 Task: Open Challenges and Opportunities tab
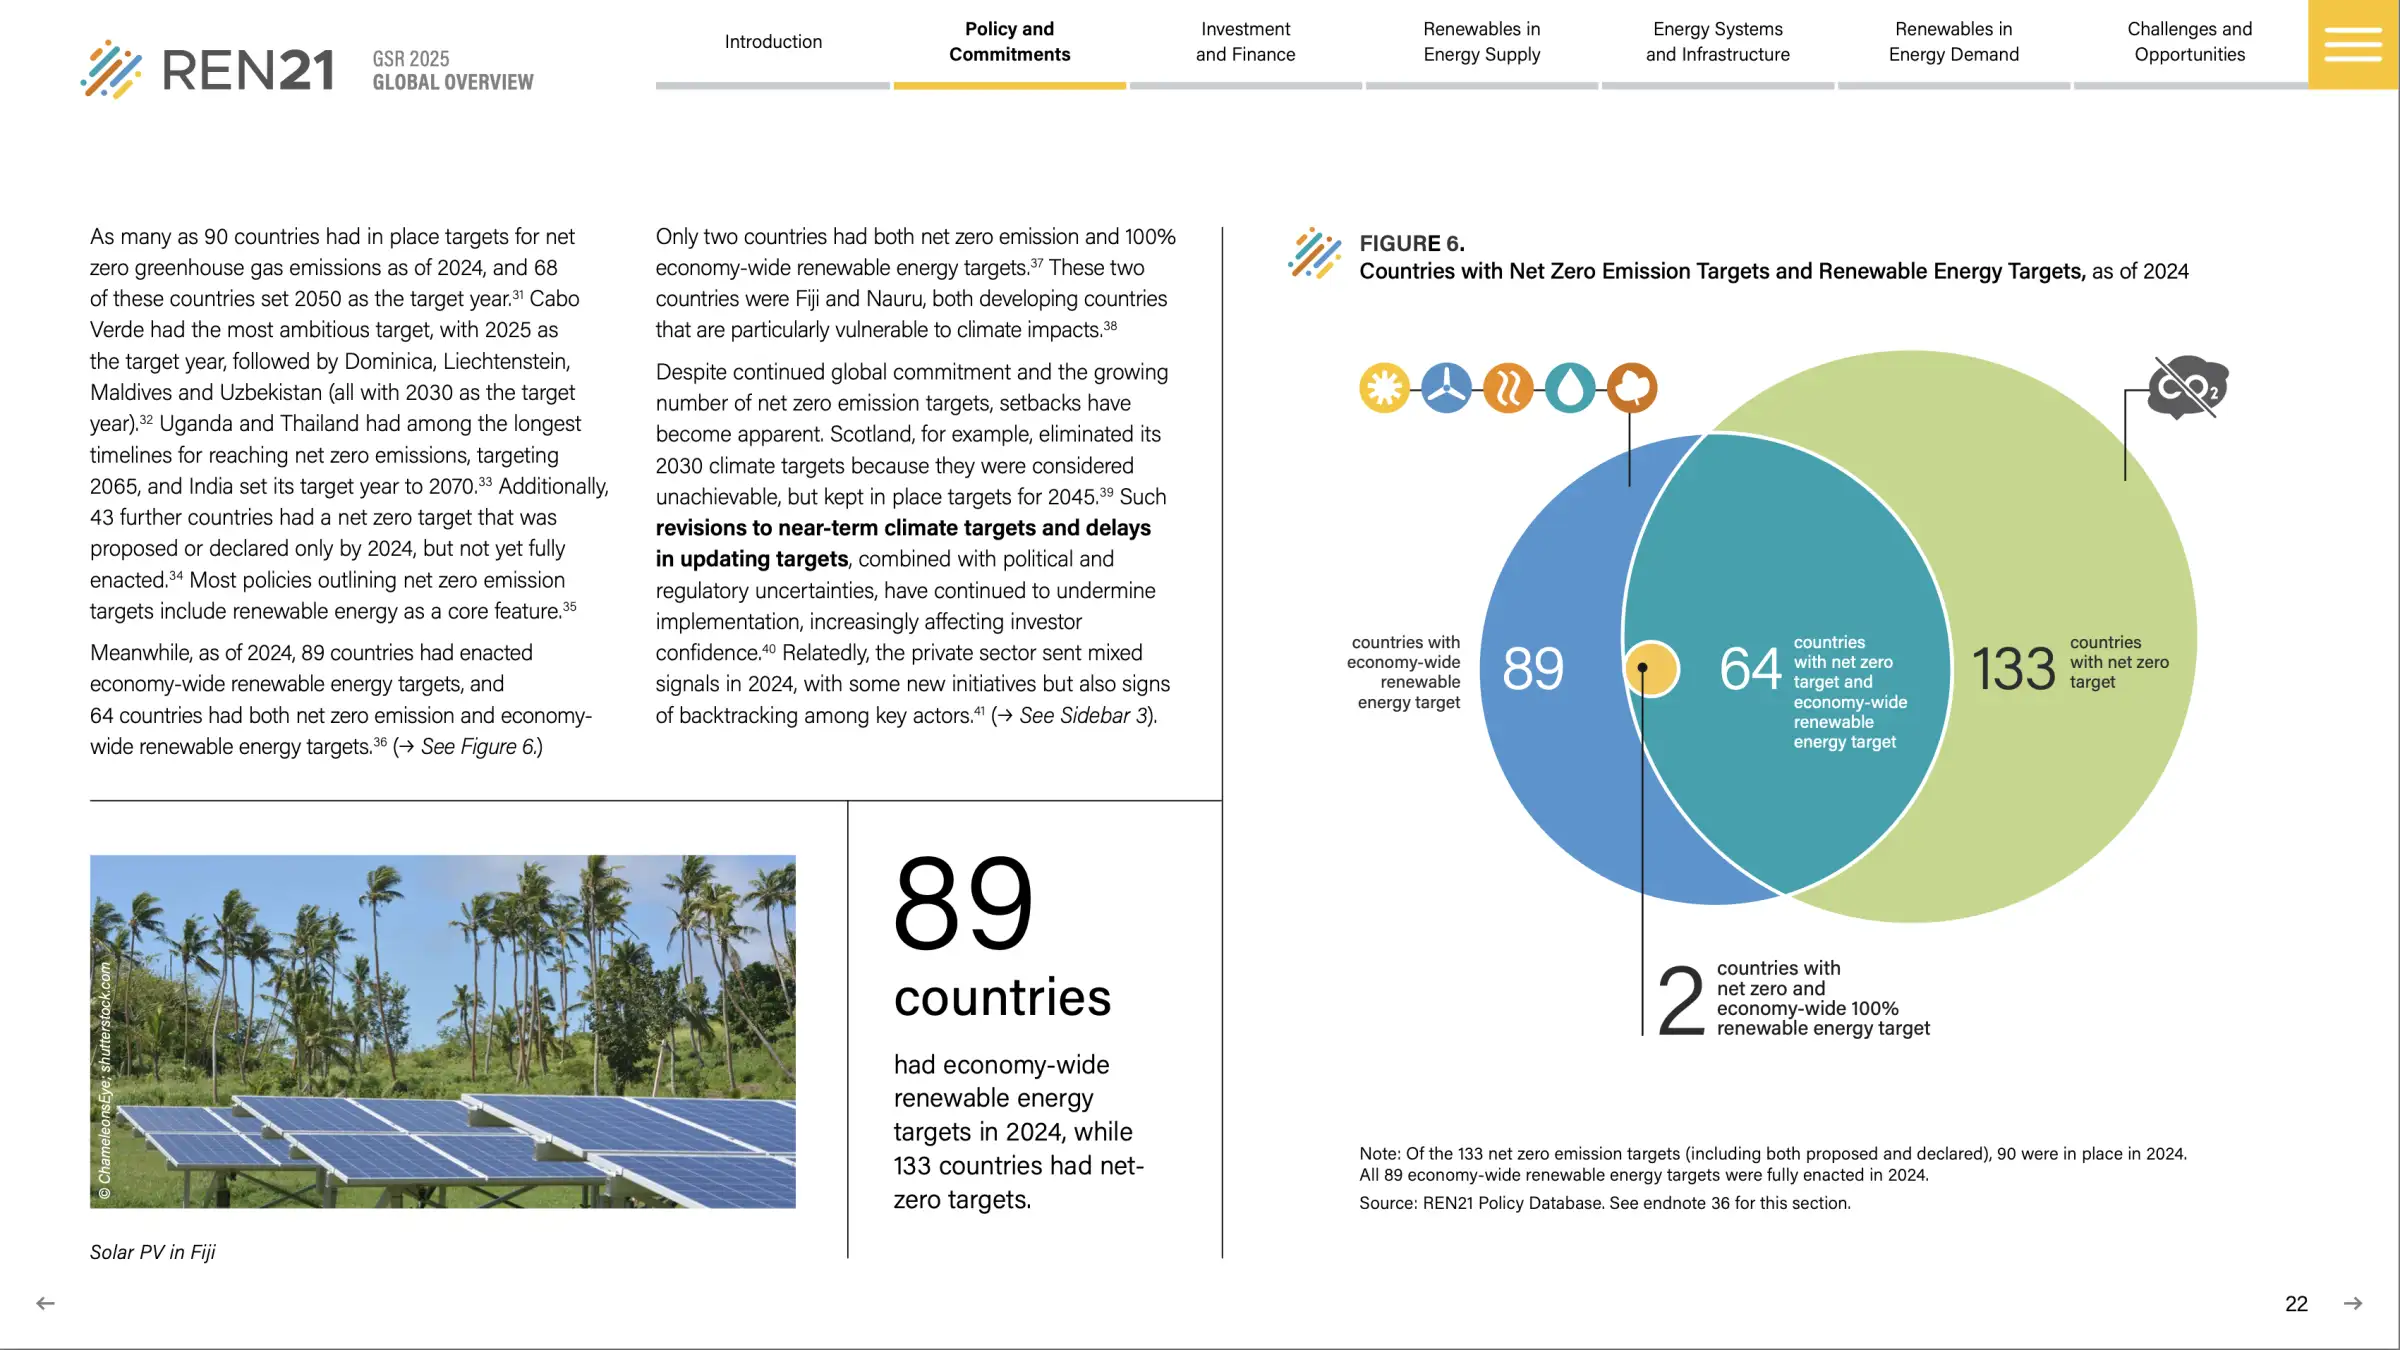click(x=2189, y=42)
